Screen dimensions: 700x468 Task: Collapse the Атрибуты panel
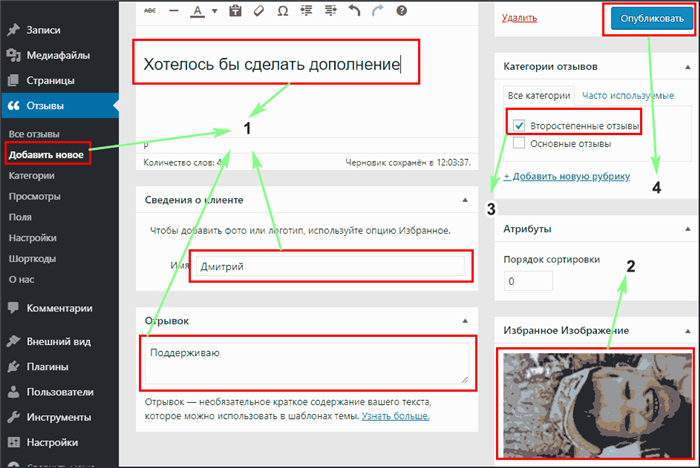tap(688, 229)
